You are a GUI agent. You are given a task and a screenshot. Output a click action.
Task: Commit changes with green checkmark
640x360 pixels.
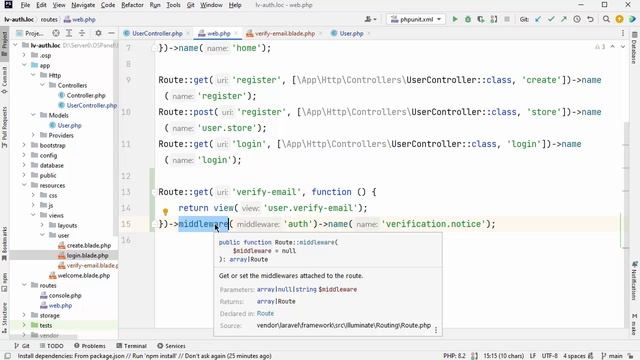pyautogui.click(x=551, y=19)
